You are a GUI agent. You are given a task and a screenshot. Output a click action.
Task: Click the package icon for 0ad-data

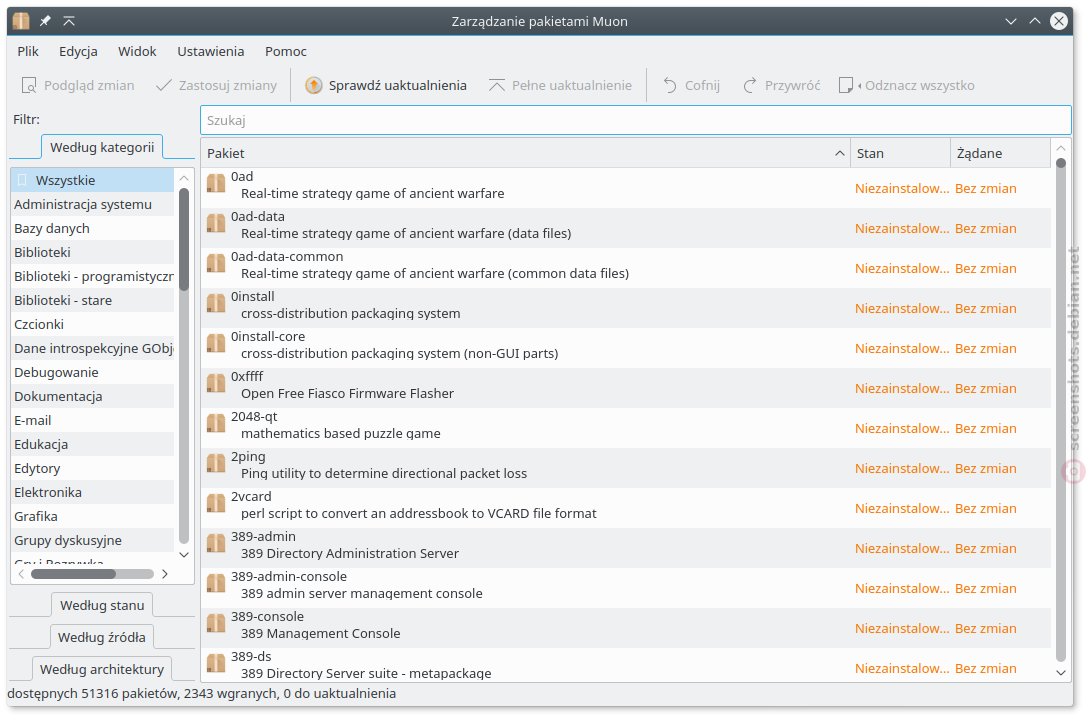click(216, 223)
